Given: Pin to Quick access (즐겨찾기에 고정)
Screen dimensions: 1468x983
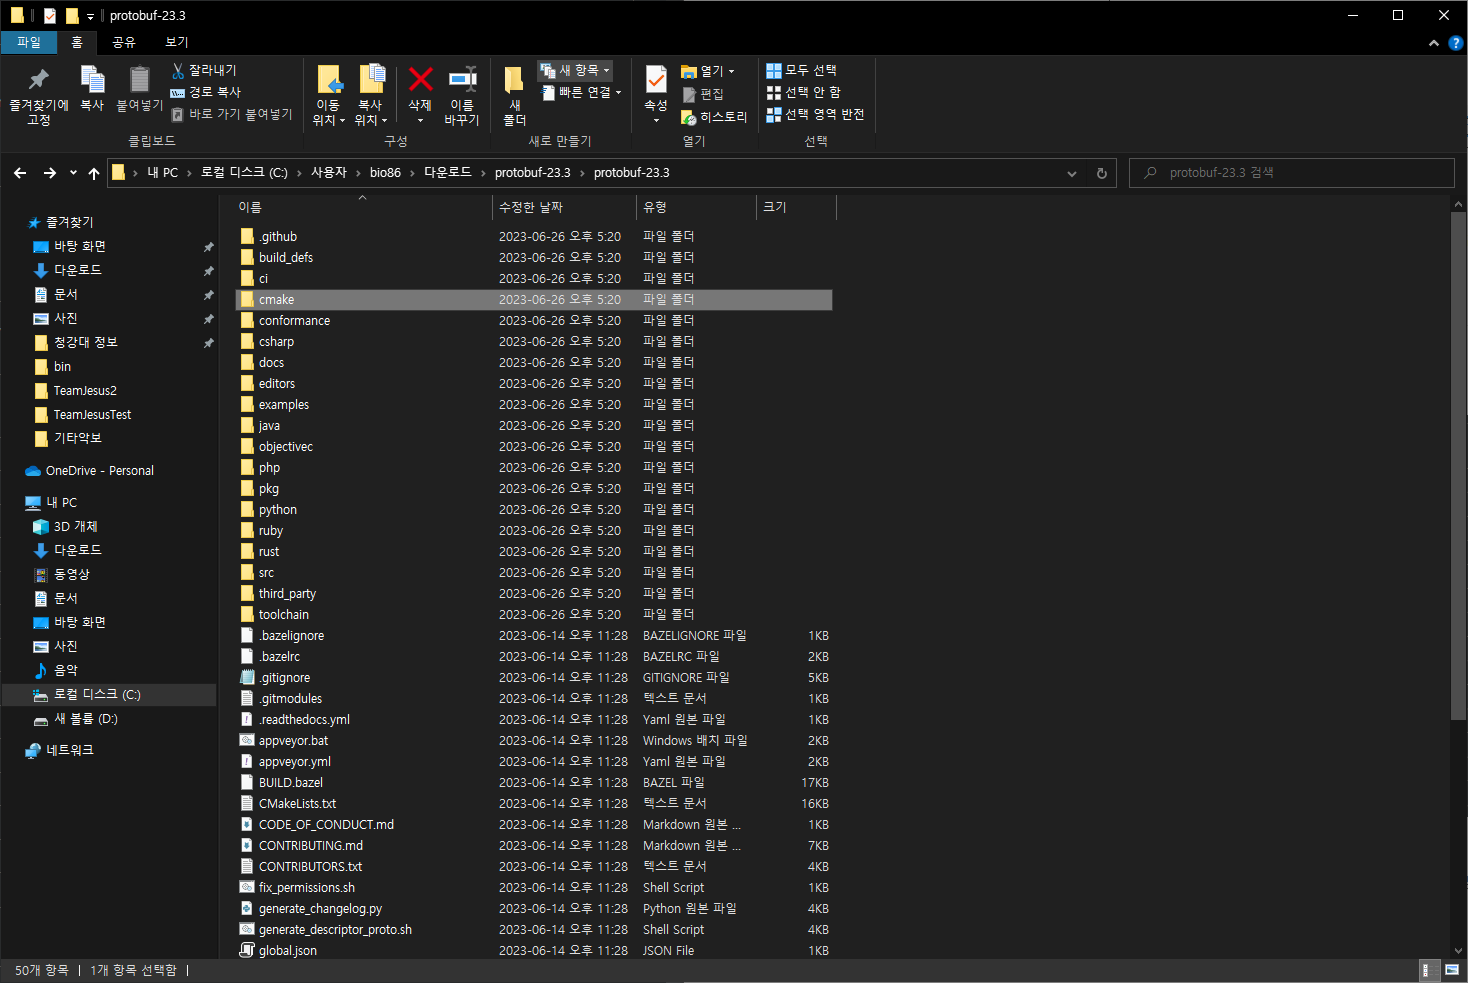Looking at the screenshot, I should click(39, 96).
